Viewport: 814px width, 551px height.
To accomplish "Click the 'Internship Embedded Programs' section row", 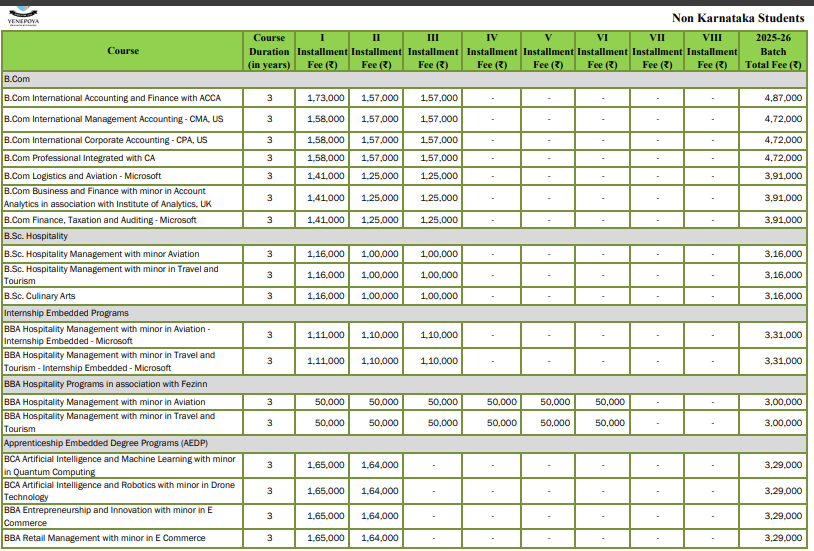I will [66, 313].
